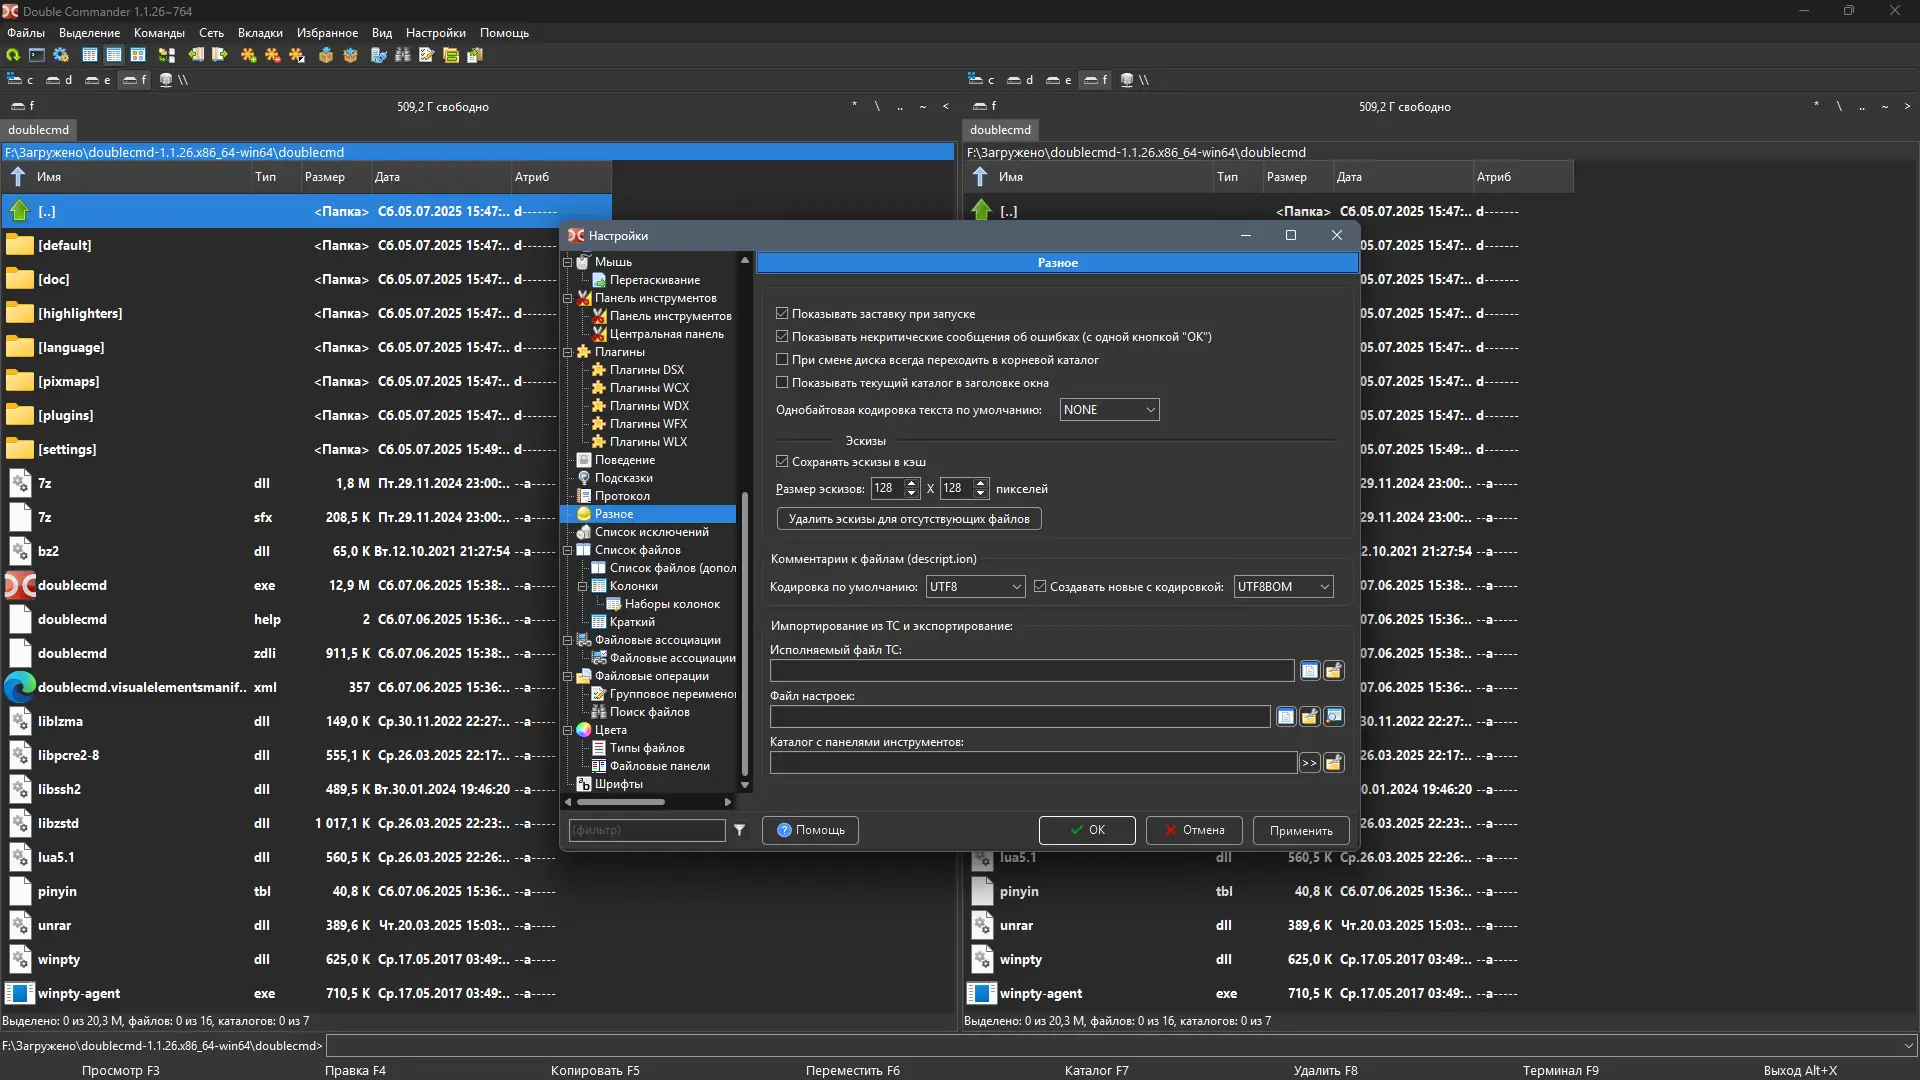Select the Extract archive toolbar icon
1920x1080 pixels.
point(349,55)
